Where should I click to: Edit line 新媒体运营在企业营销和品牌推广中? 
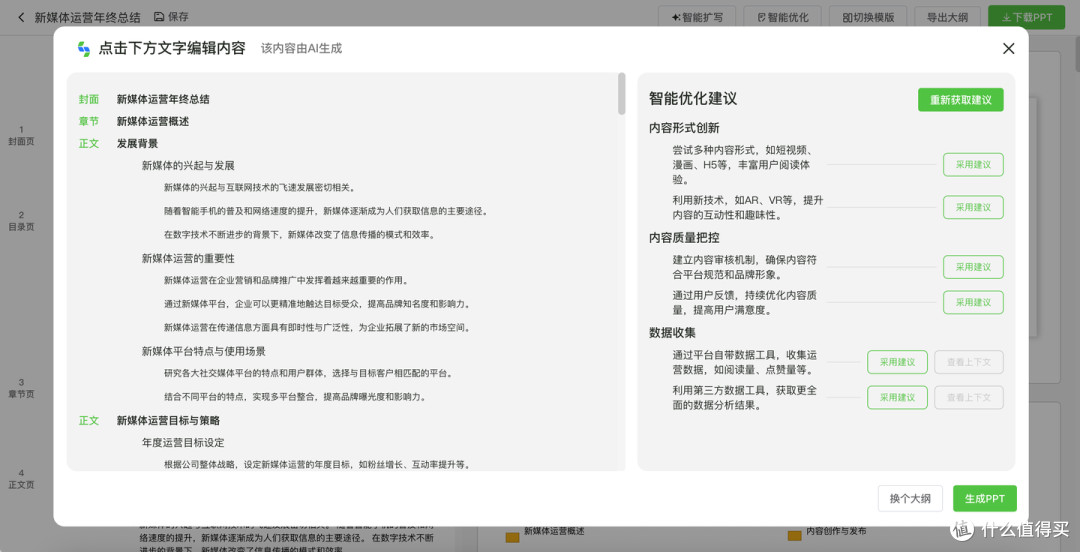[x=288, y=280]
